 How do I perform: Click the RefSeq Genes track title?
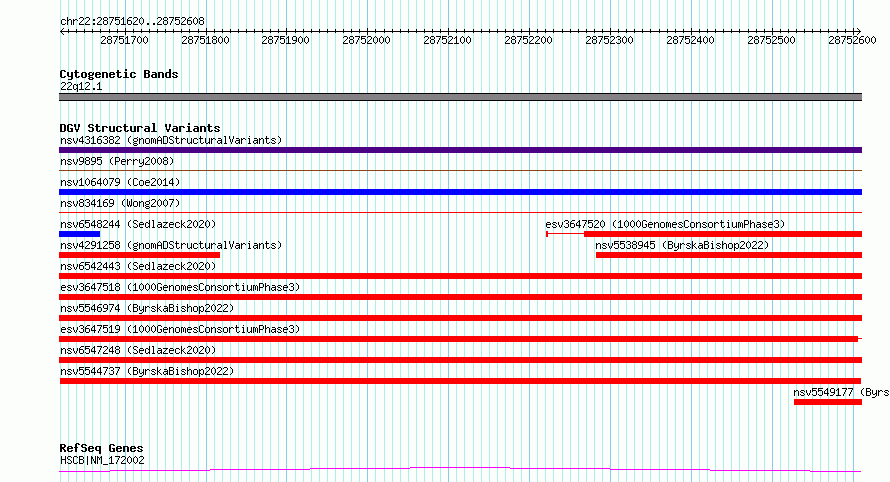(x=101, y=448)
